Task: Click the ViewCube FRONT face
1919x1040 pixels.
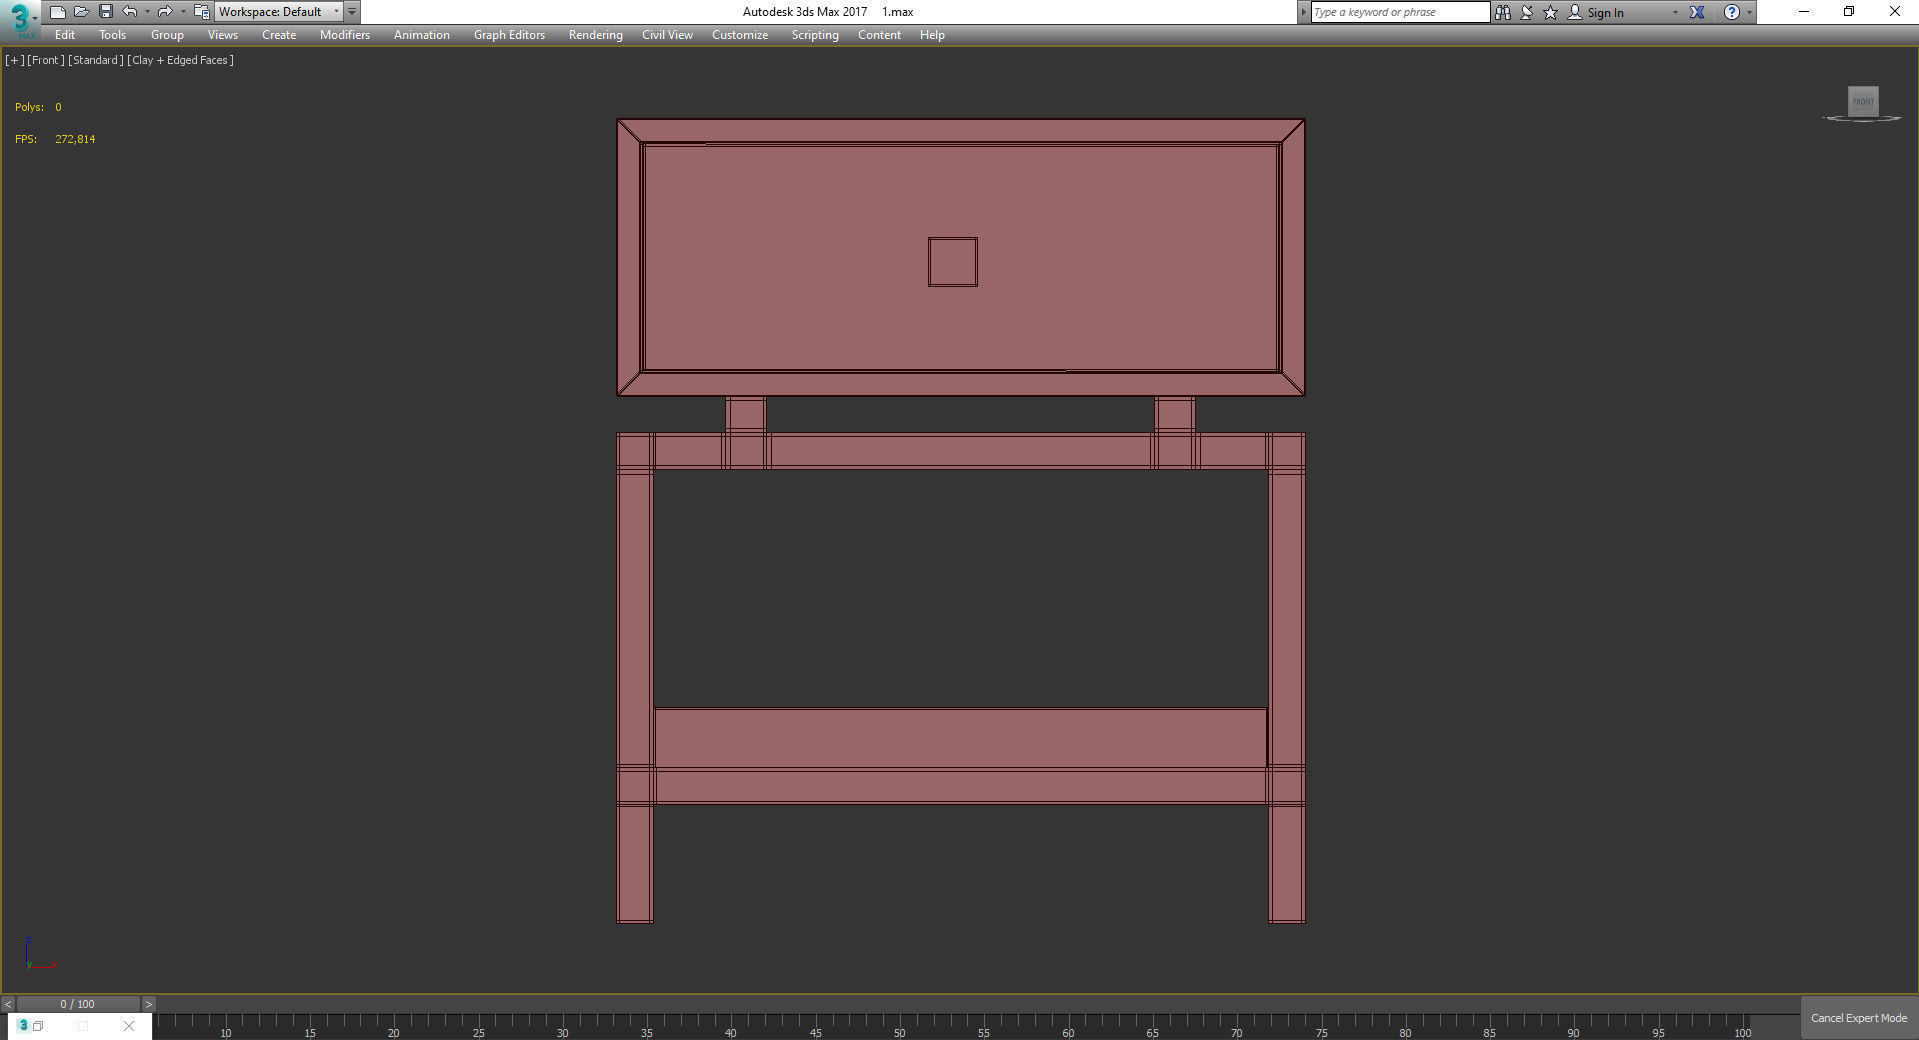Action: 1863,101
